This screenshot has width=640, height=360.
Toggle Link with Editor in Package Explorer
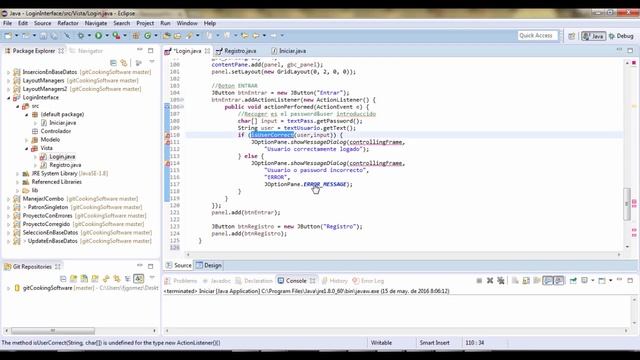click(x=124, y=62)
